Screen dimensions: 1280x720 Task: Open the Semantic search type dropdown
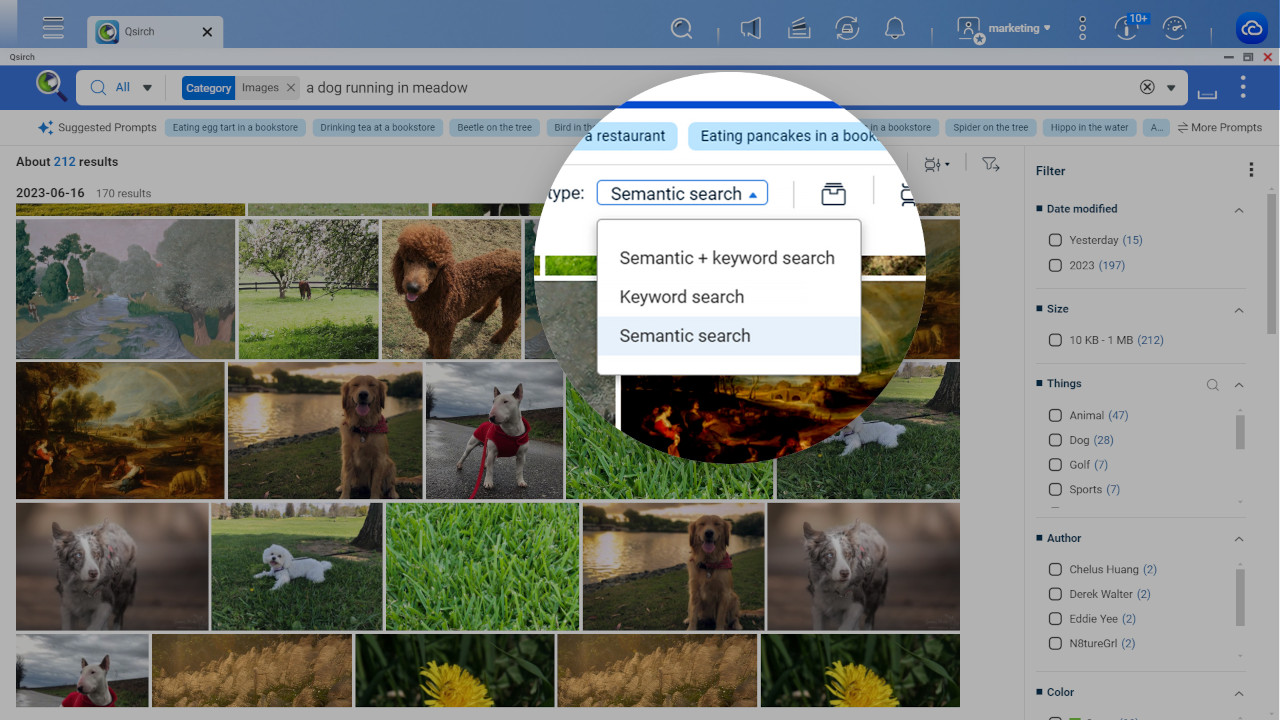pos(682,192)
